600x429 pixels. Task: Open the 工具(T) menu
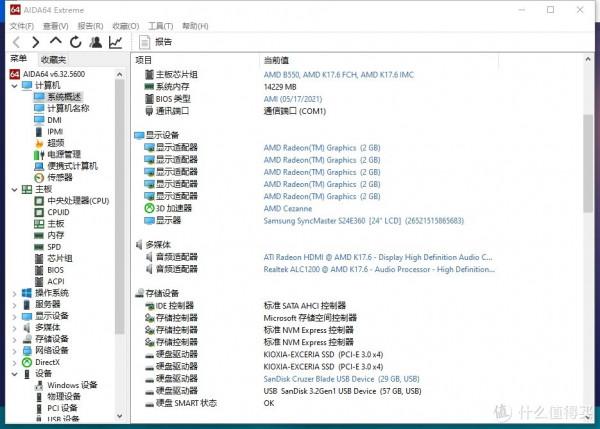pos(160,25)
